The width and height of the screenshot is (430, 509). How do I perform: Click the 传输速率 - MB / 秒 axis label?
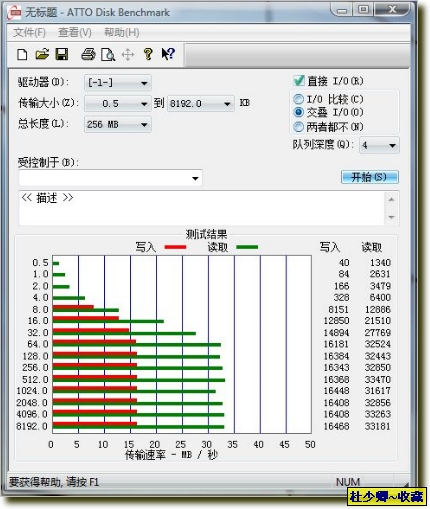171,455
